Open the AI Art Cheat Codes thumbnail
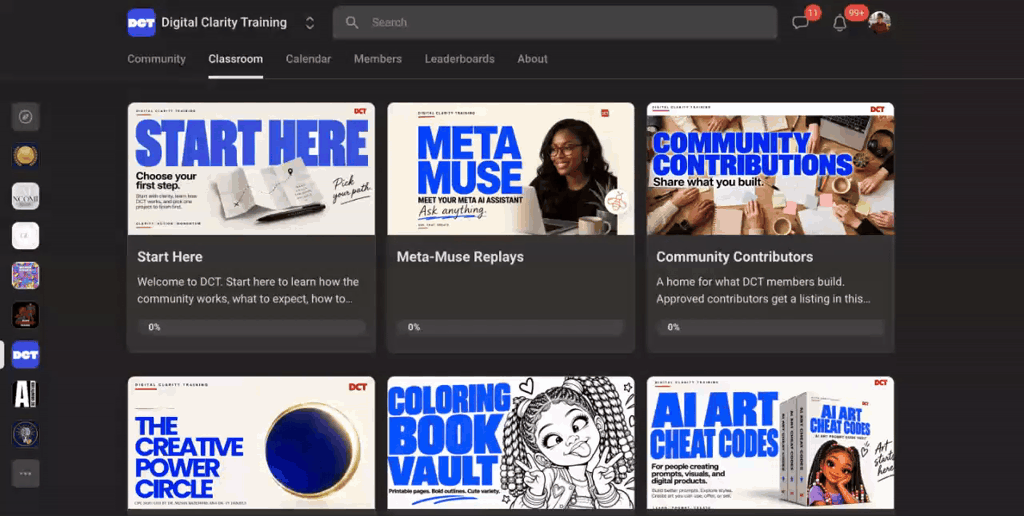The height and width of the screenshot is (516, 1024). (771, 443)
